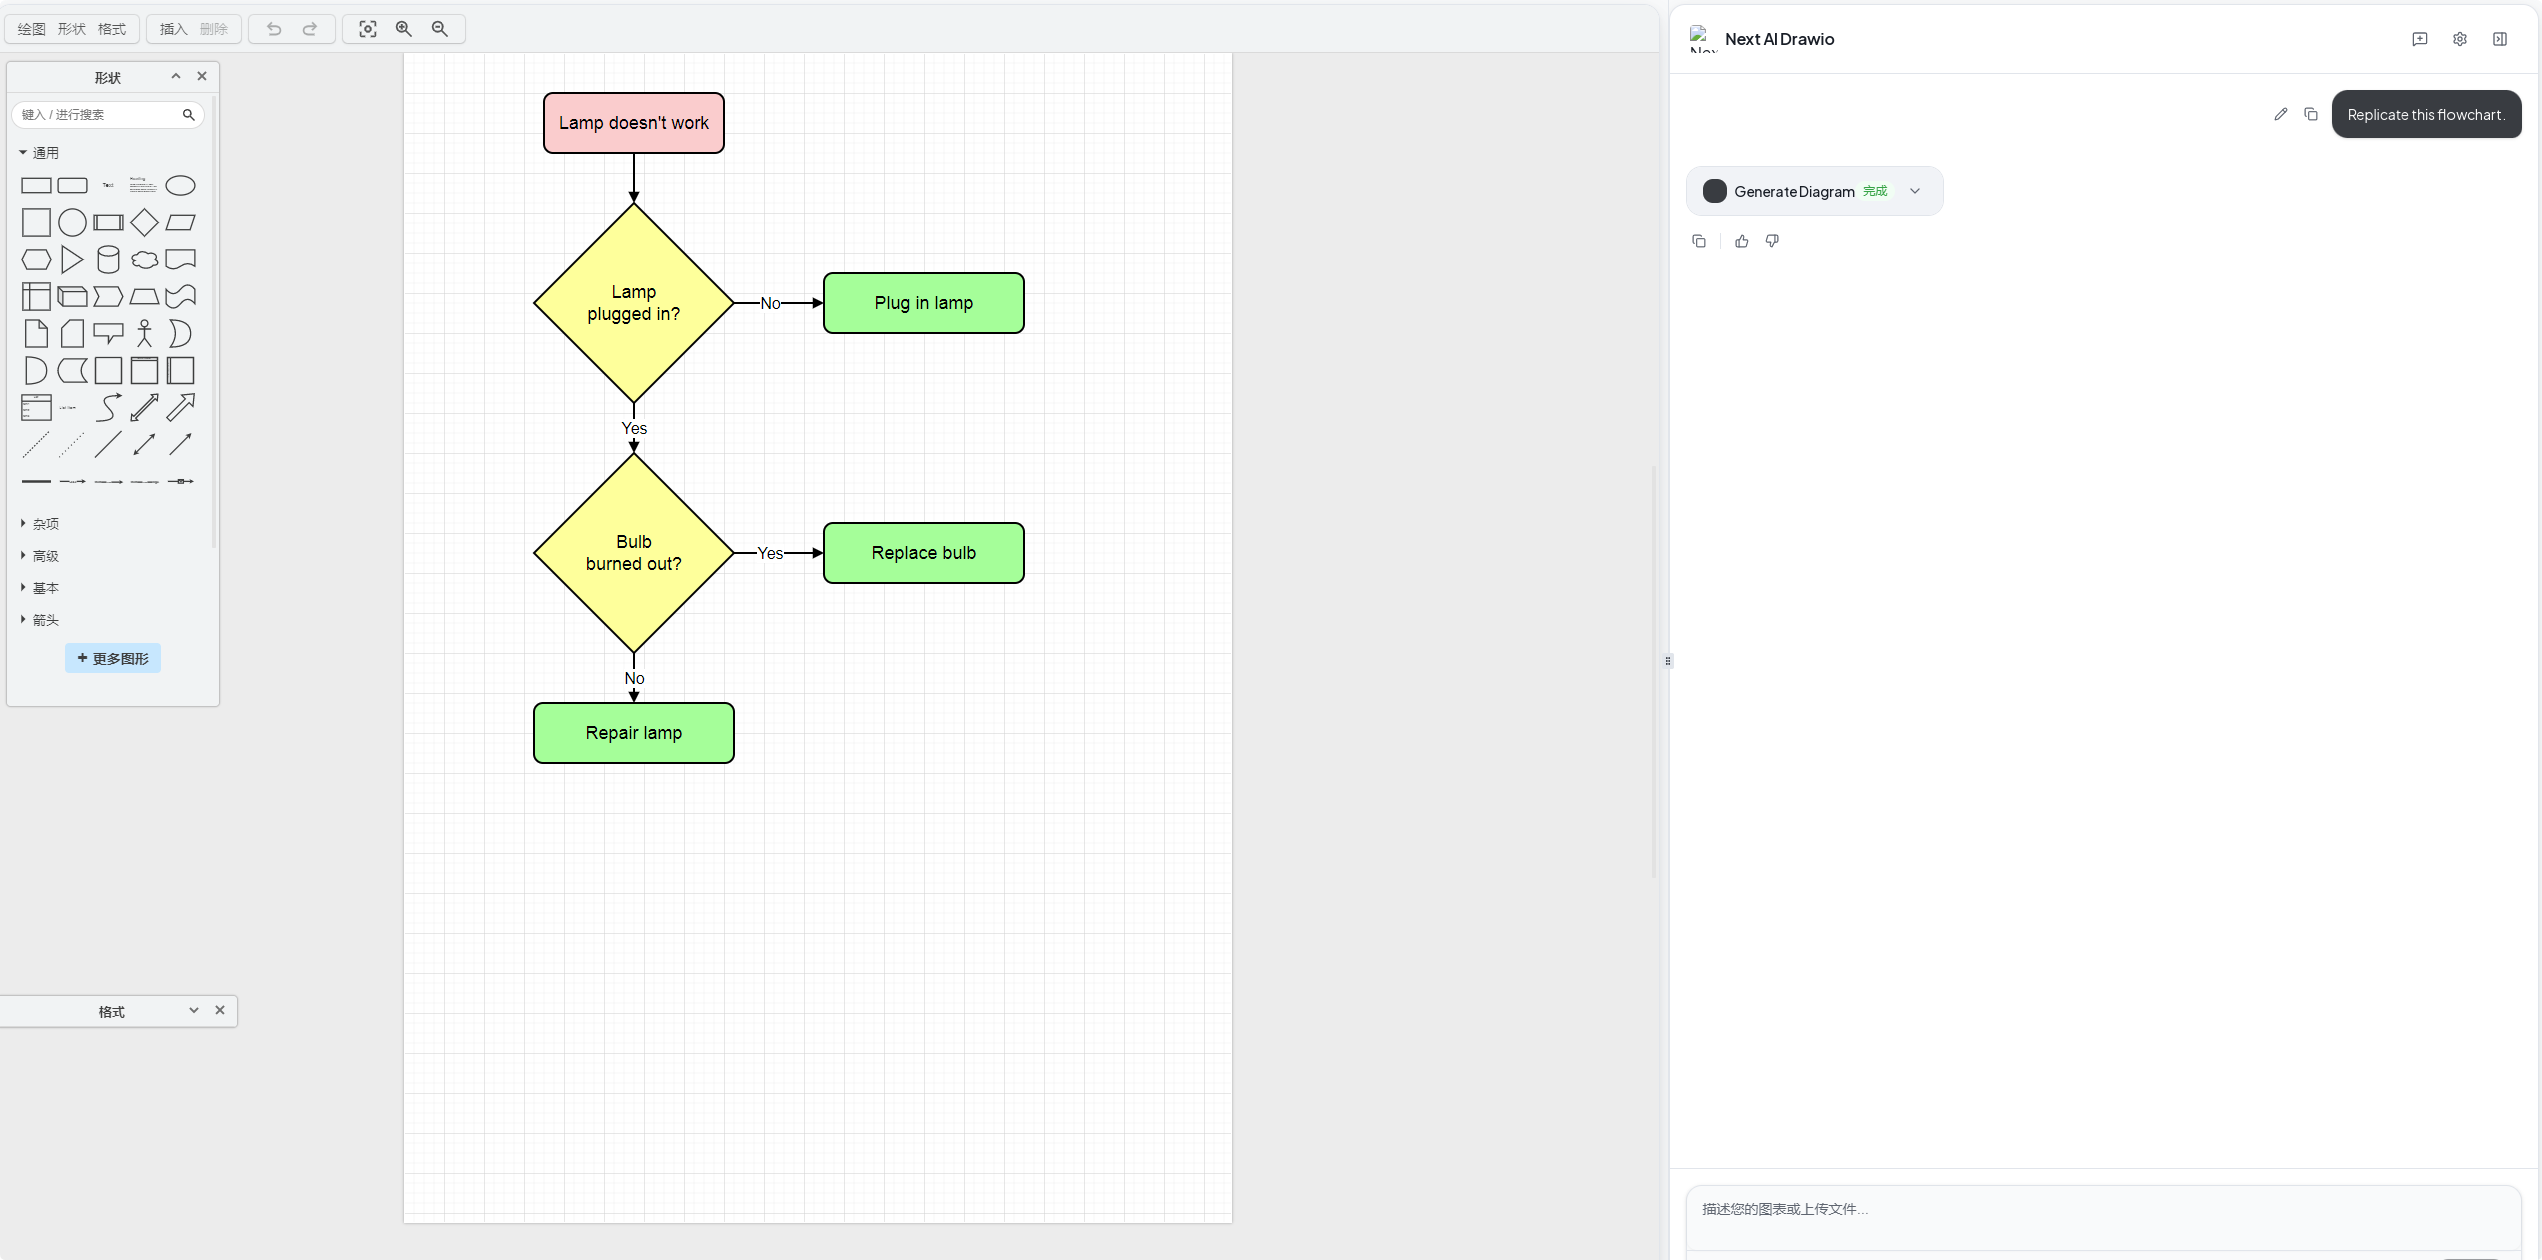Select the cloud shape in palette
Image resolution: width=2542 pixels, height=1260 pixels.
click(x=144, y=260)
